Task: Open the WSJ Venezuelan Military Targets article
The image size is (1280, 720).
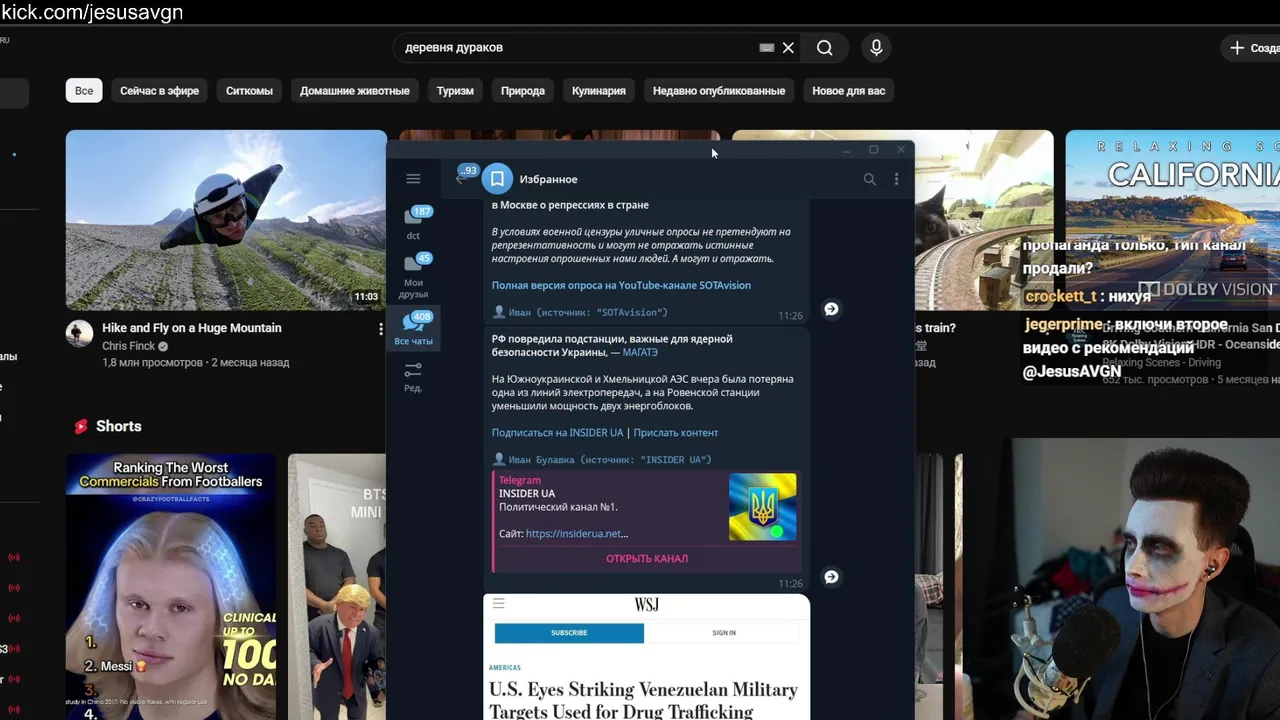Action: point(643,700)
